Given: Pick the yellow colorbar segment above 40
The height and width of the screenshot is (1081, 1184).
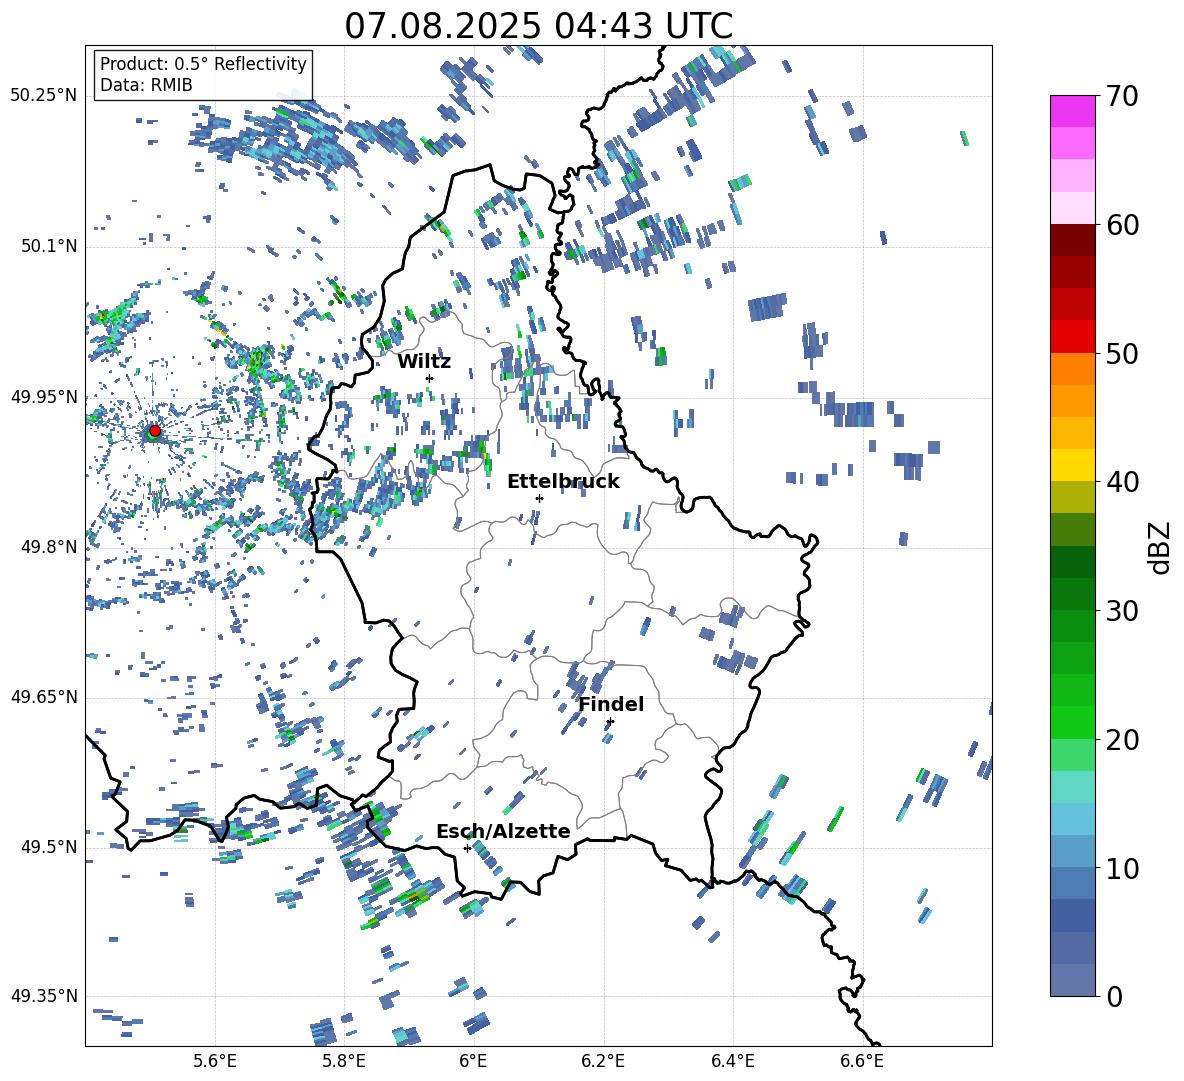Looking at the screenshot, I should click(x=1073, y=465).
